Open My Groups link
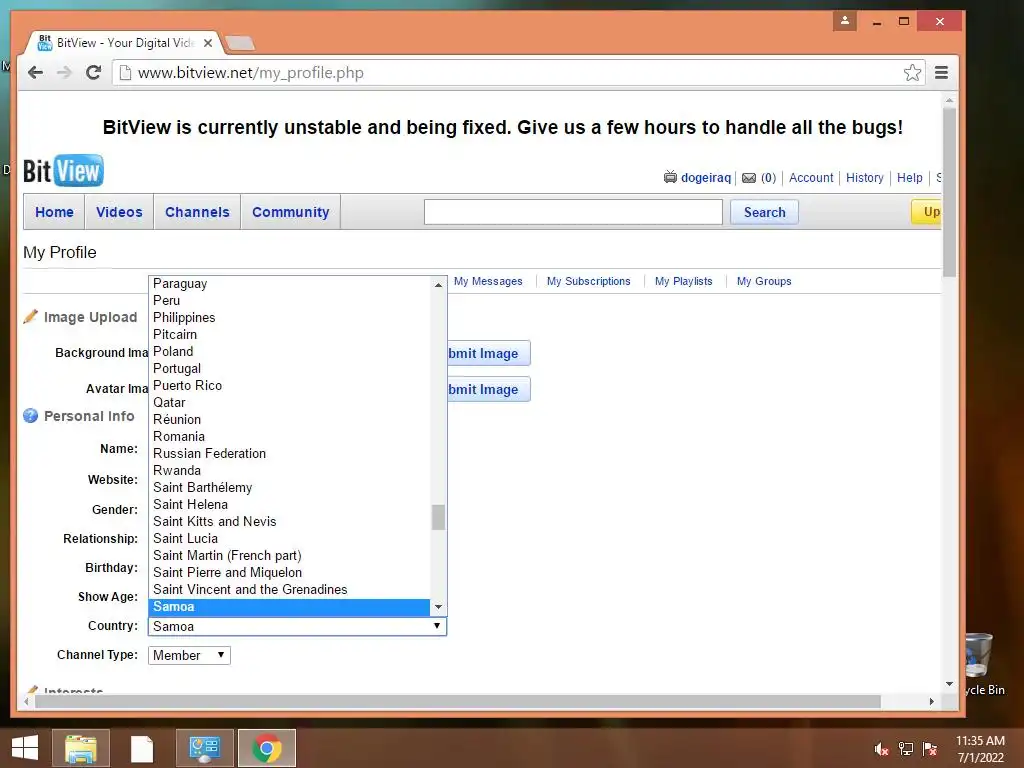The width and height of the screenshot is (1024, 768). pyautogui.click(x=763, y=281)
